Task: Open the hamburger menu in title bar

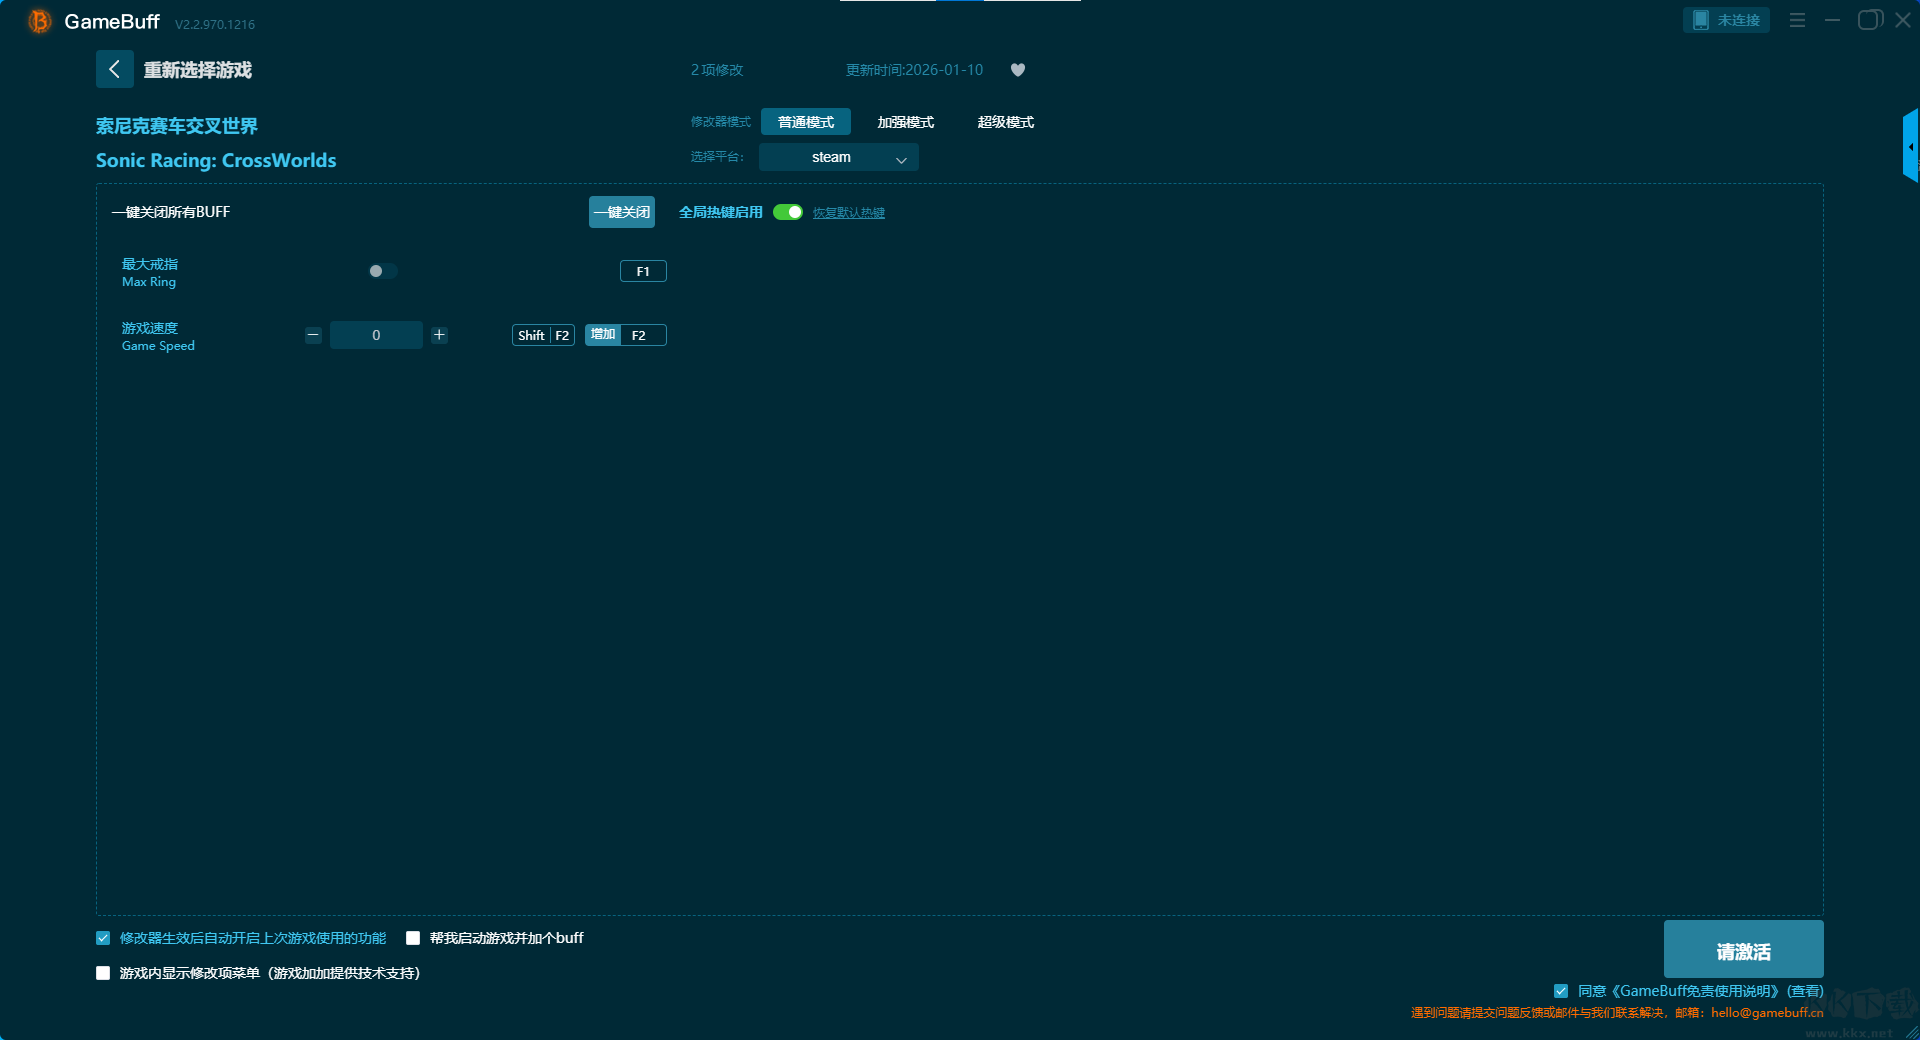Action: 1797,20
